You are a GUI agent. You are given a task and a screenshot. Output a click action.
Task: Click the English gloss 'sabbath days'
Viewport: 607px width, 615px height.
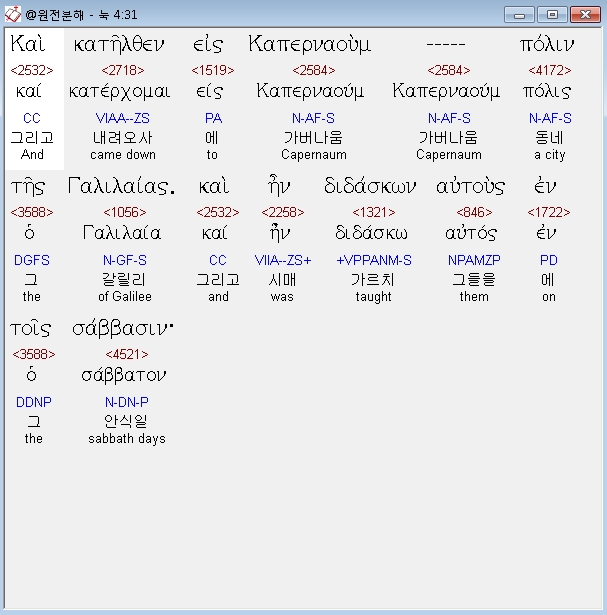(127, 439)
